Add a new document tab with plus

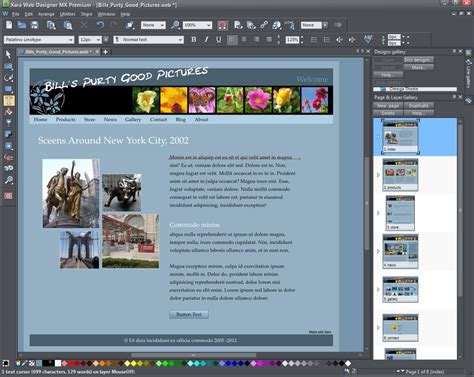(105, 52)
